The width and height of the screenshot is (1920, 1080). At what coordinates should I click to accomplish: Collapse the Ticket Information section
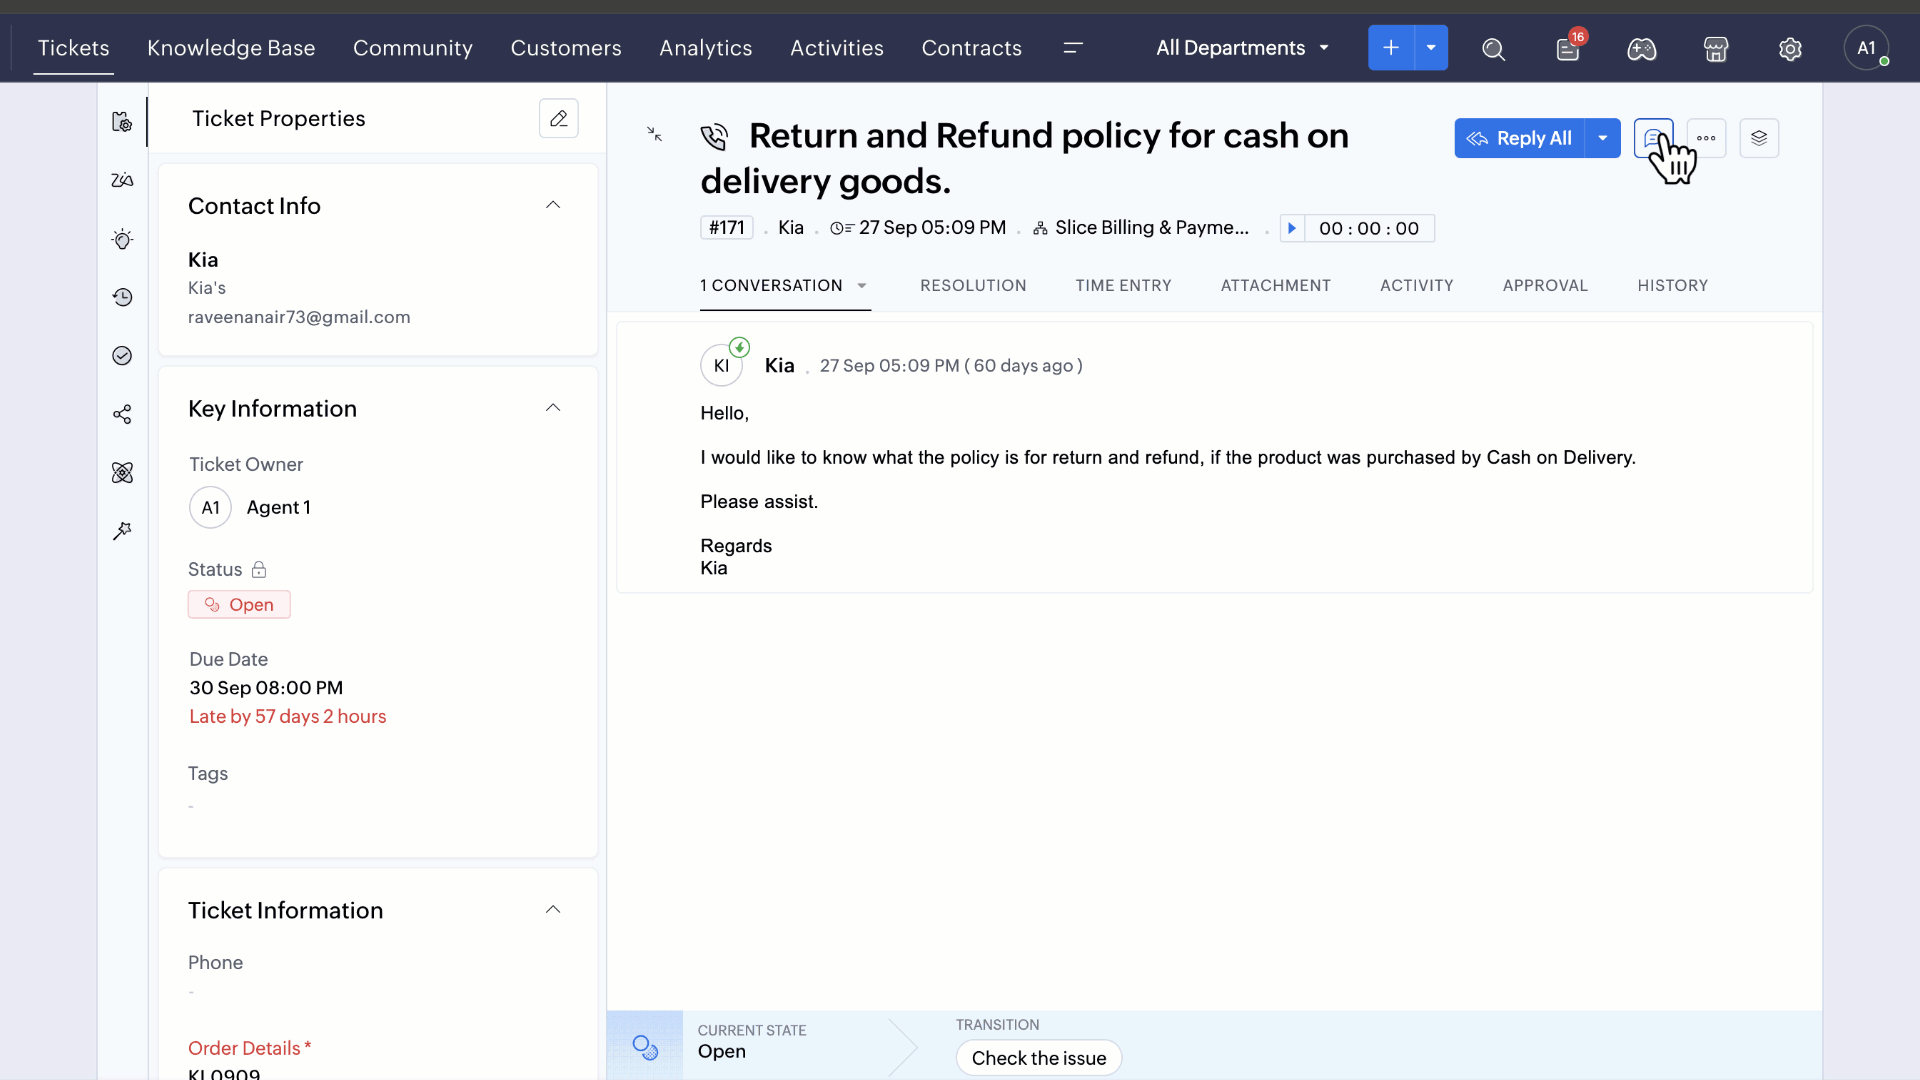pyautogui.click(x=553, y=910)
